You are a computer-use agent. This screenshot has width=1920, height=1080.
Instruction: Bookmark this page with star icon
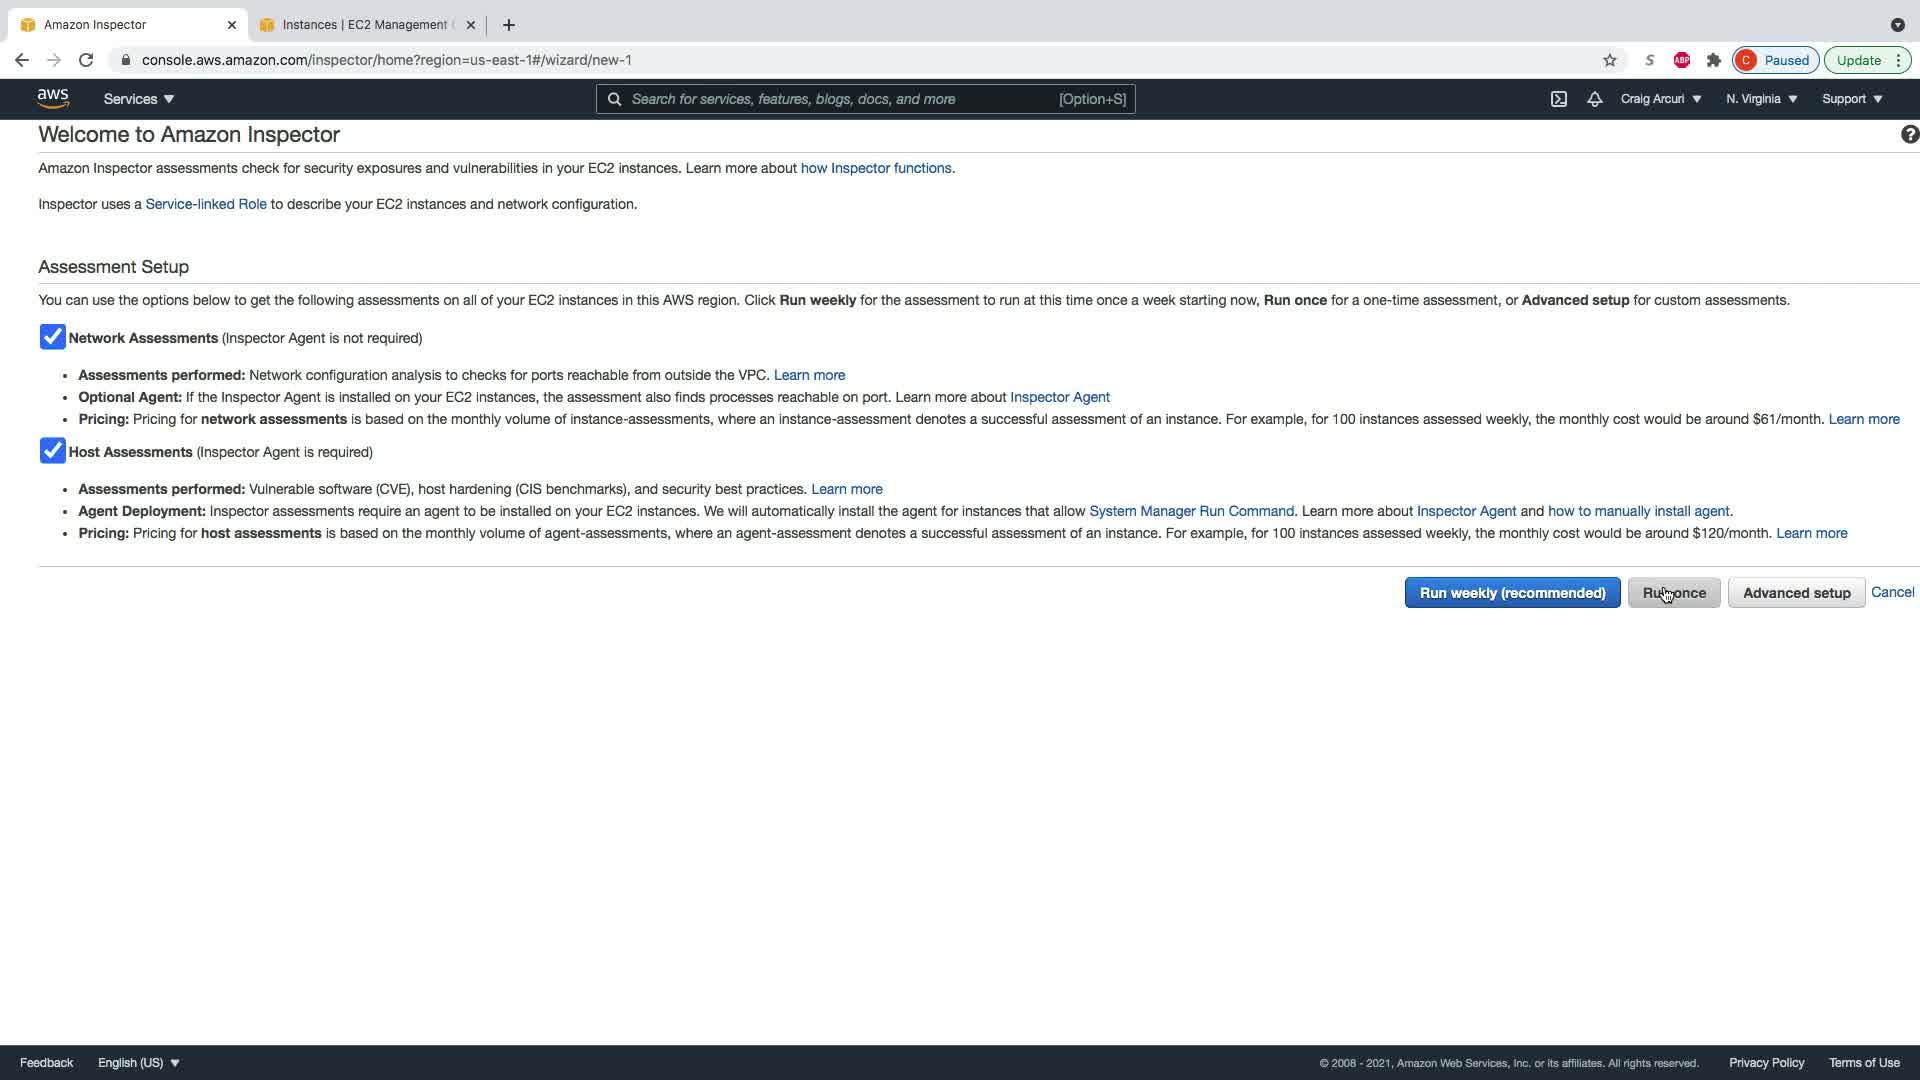coord(1609,60)
